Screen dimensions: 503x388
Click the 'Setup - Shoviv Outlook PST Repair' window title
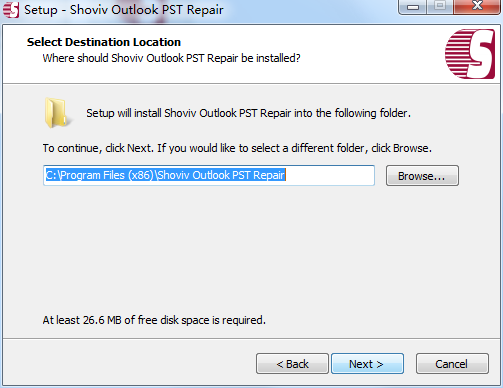click(123, 10)
